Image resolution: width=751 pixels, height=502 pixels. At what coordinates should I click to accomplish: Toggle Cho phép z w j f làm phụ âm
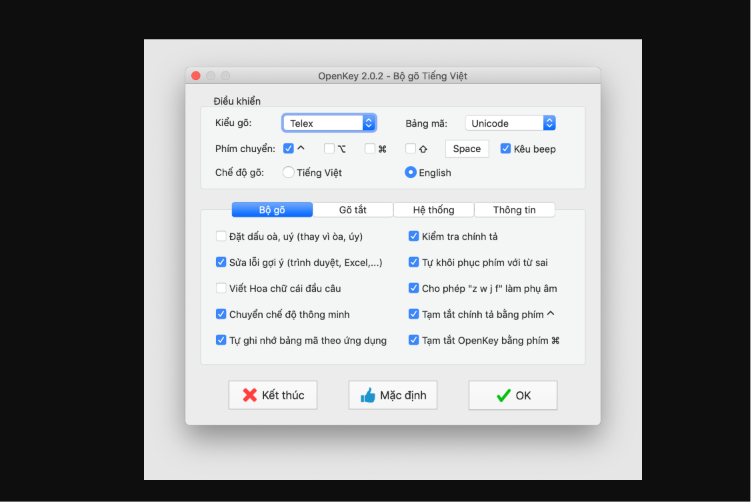click(414, 288)
